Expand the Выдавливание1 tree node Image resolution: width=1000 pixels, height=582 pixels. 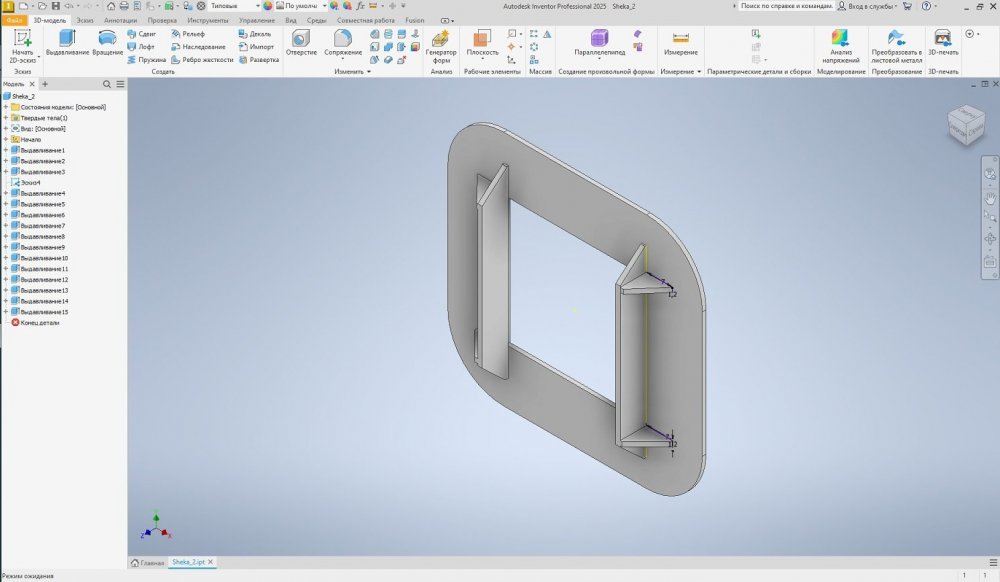click(x=5, y=150)
